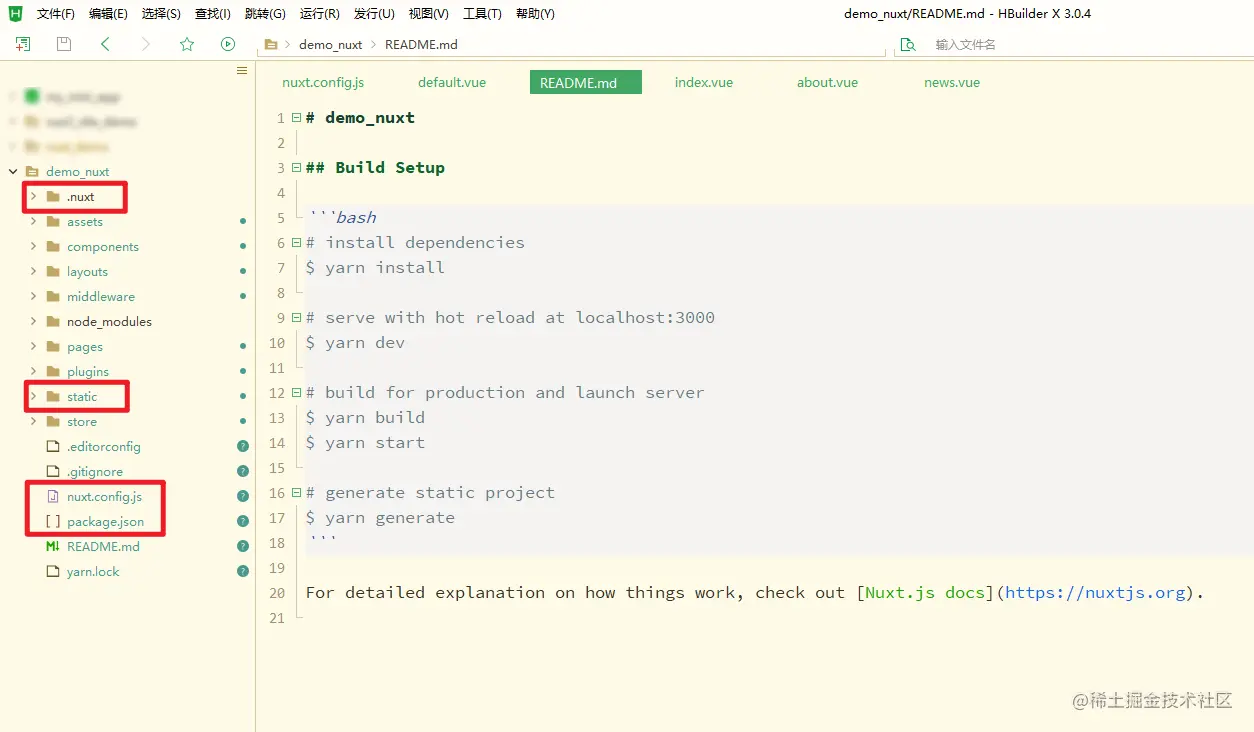Click the .editorconfig file icon
The image size is (1254, 732).
[x=53, y=447]
